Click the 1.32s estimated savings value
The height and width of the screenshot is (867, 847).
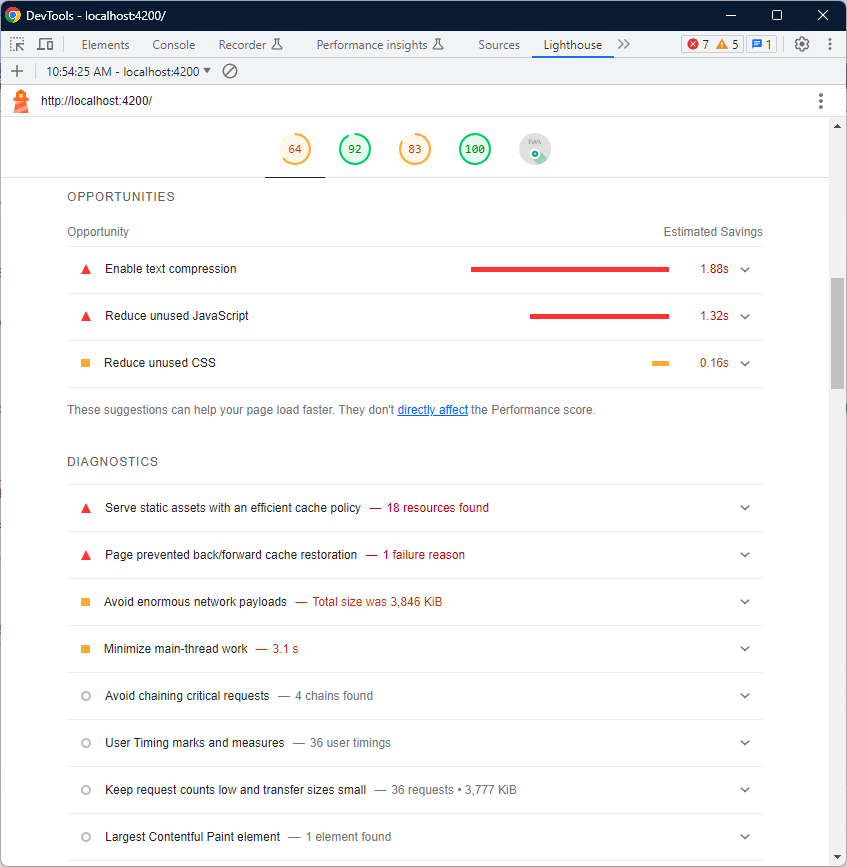click(x=714, y=316)
